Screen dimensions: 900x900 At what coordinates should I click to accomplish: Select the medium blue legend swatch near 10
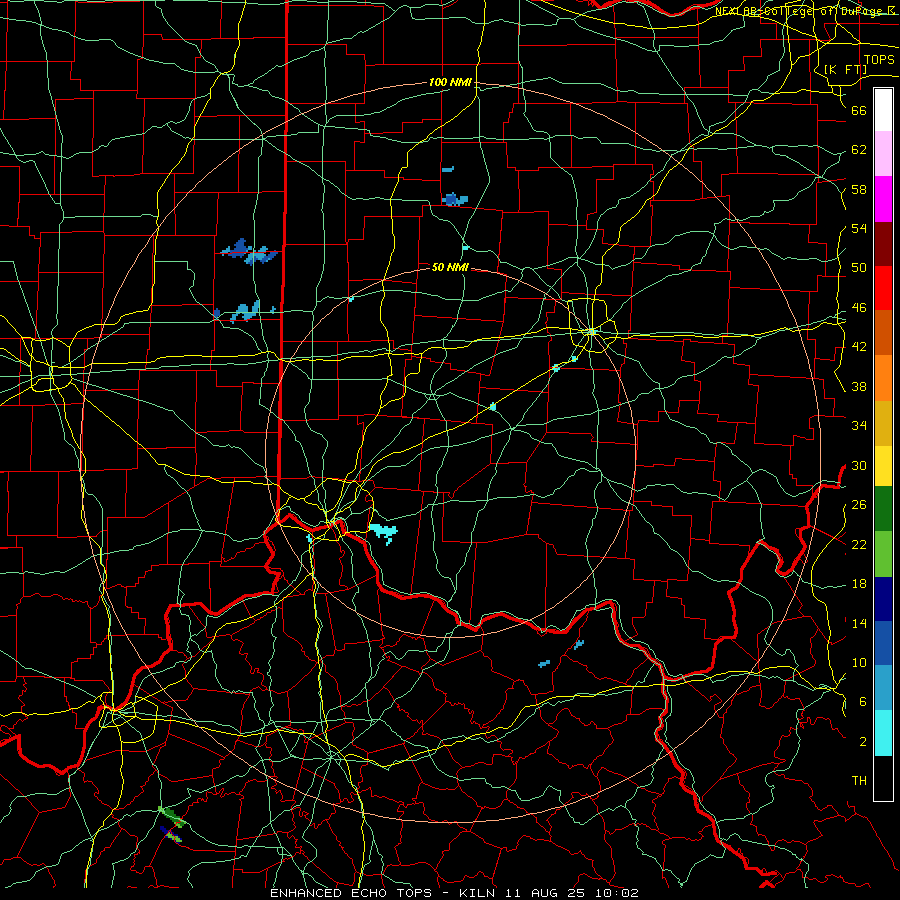(x=883, y=643)
